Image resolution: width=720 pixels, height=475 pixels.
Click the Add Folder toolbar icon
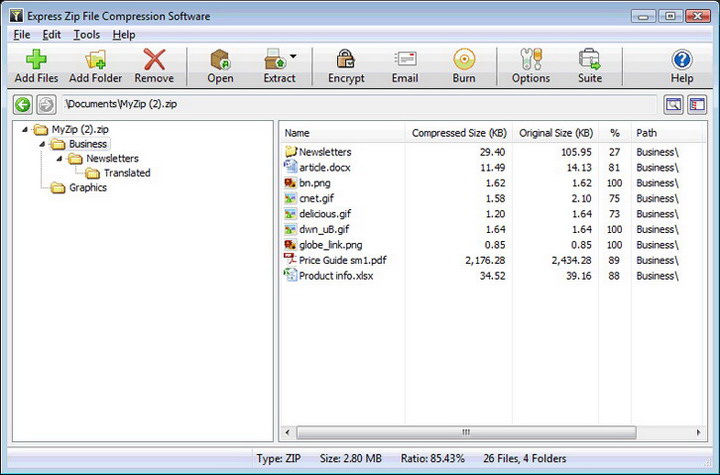tap(96, 59)
